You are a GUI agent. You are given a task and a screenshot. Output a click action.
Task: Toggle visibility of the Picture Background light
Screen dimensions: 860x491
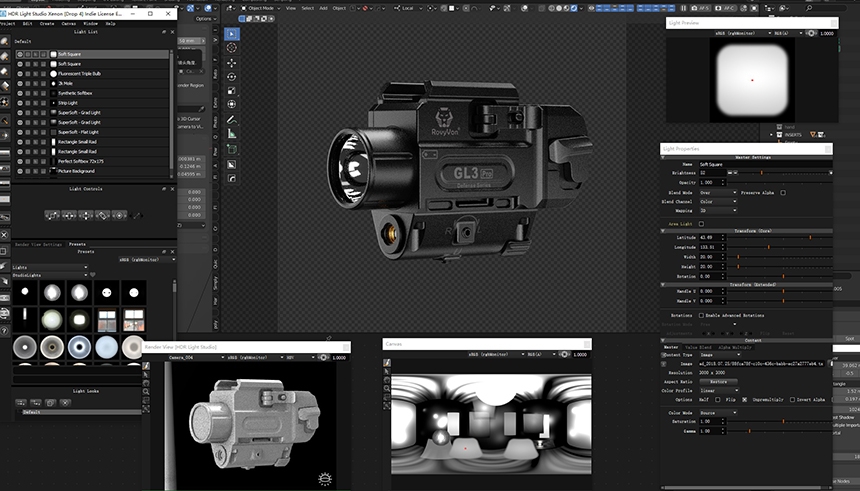(20, 171)
